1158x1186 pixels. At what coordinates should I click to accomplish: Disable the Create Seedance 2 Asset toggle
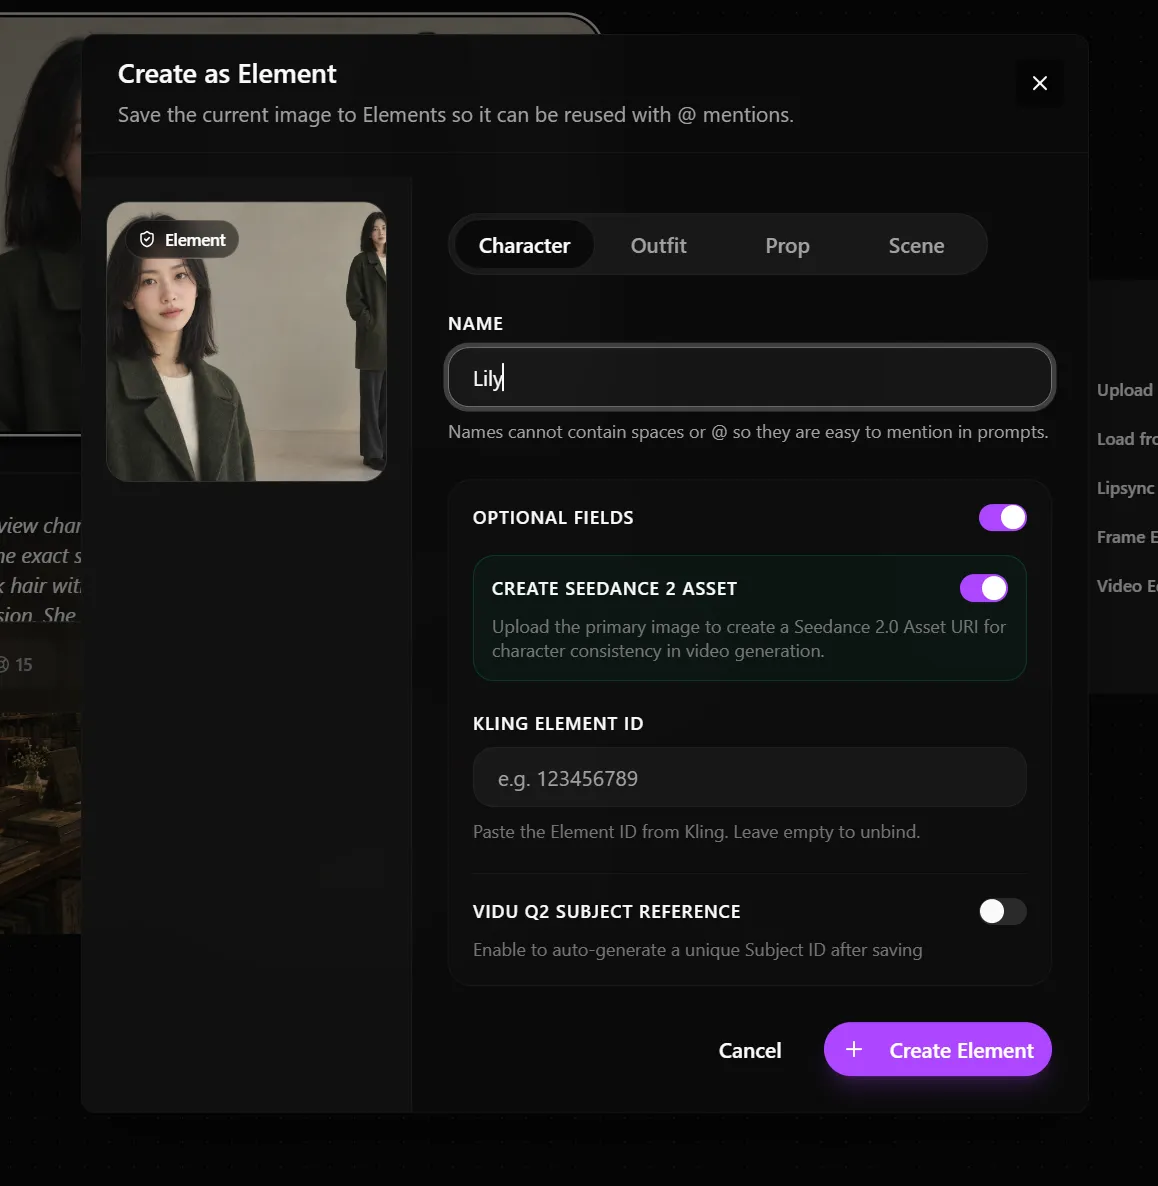983,588
